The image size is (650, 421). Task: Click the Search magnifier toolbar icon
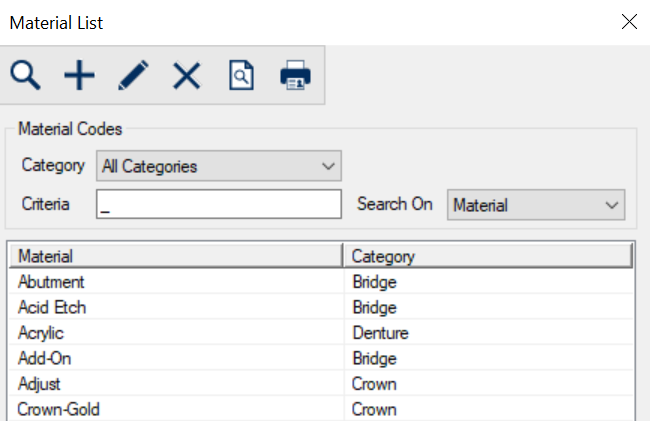pyautogui.click(x=26, y=75)
